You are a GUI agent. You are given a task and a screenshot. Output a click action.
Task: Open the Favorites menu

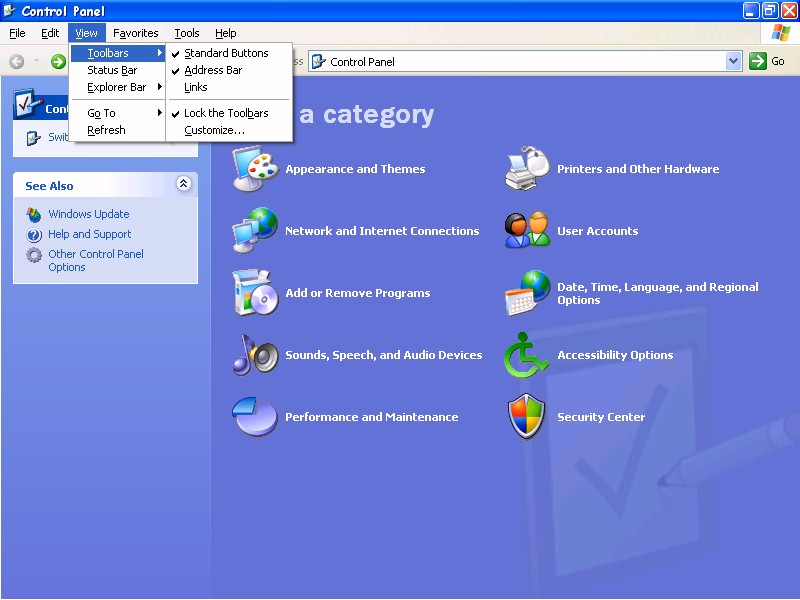136,33
